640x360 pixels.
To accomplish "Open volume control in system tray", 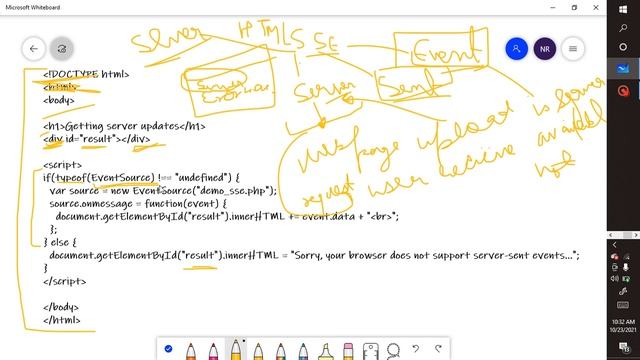I will click(x=614, y=278).
